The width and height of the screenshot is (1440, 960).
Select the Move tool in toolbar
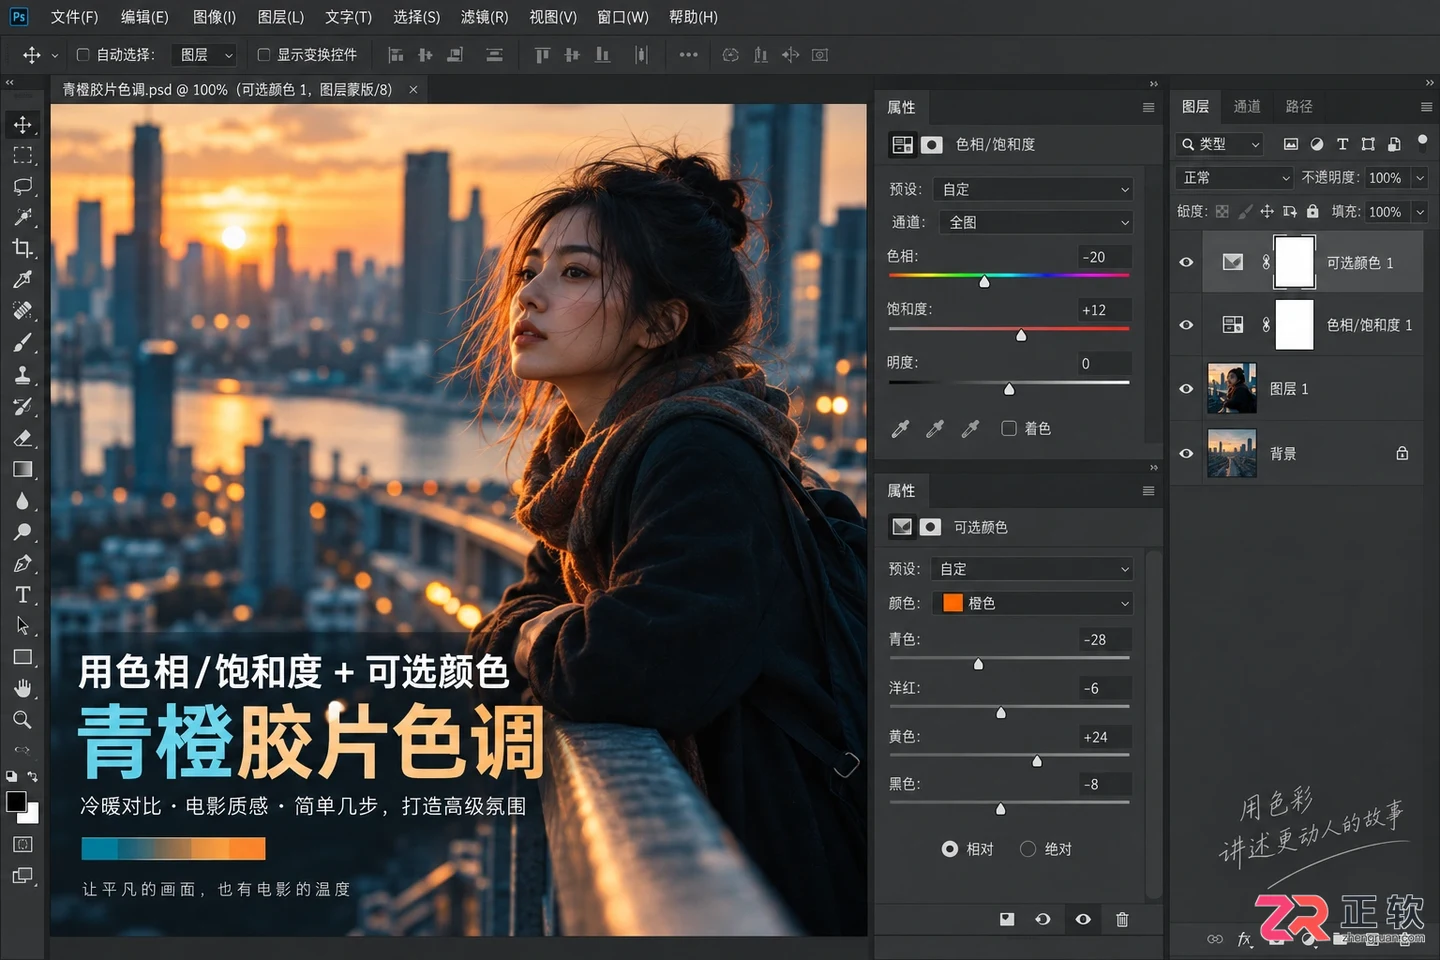22,124
